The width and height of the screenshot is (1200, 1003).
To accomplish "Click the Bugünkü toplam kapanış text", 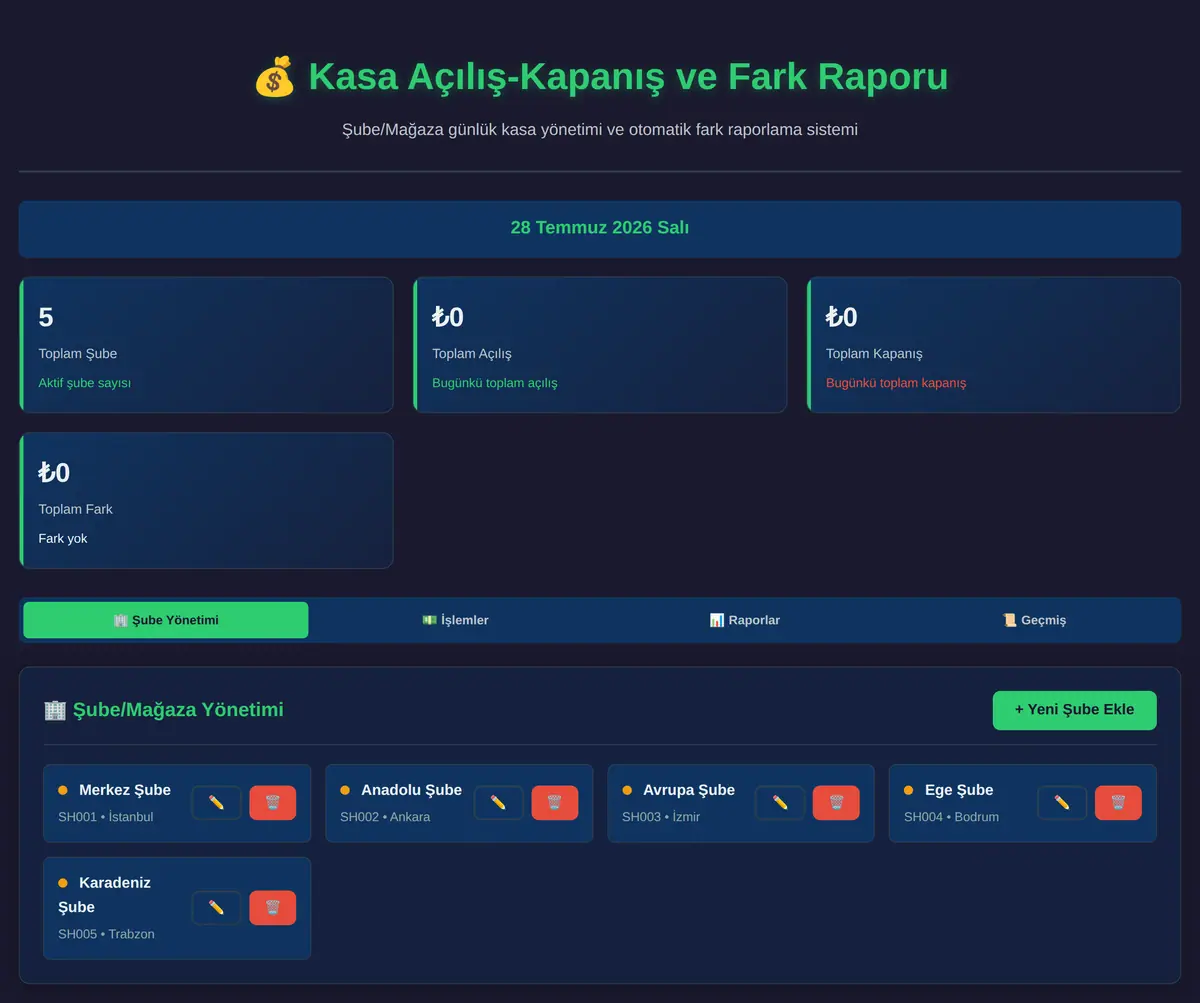I will pyautogui.click(x=896, y=383).
